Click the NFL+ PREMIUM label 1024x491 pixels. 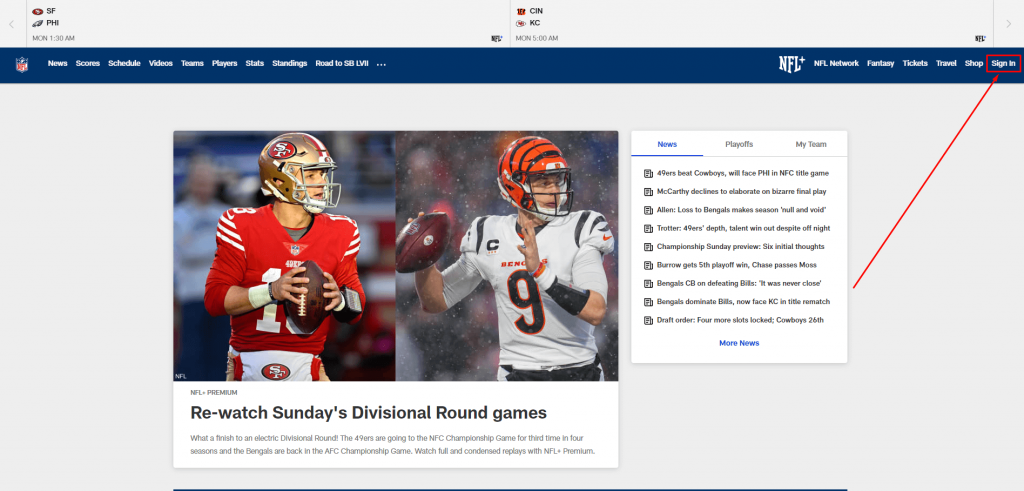[x=214, y=392]
